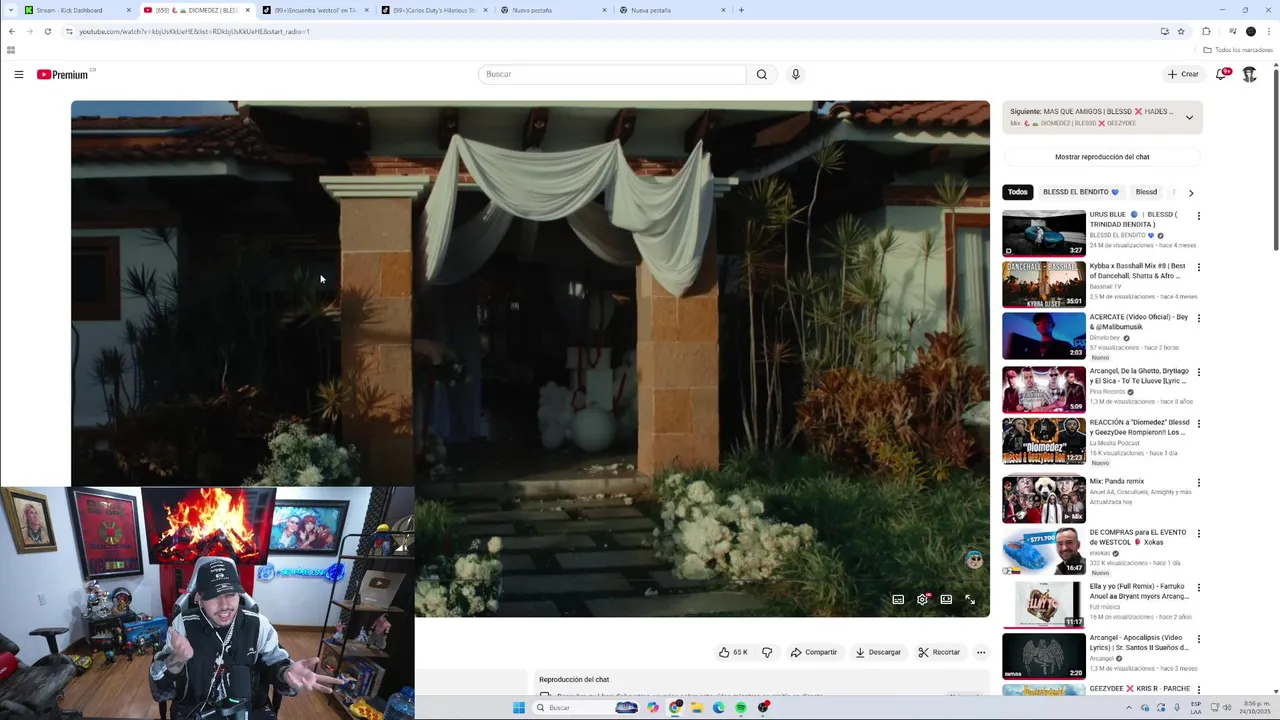Focus the Buscar search field
This screenshot has height=720, width=1280.
click(x=612, y=74)
